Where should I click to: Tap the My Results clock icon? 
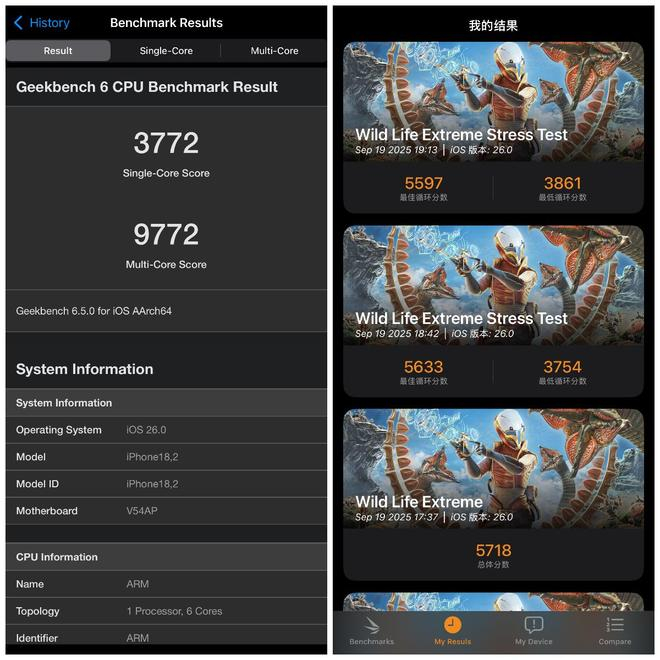452,625
